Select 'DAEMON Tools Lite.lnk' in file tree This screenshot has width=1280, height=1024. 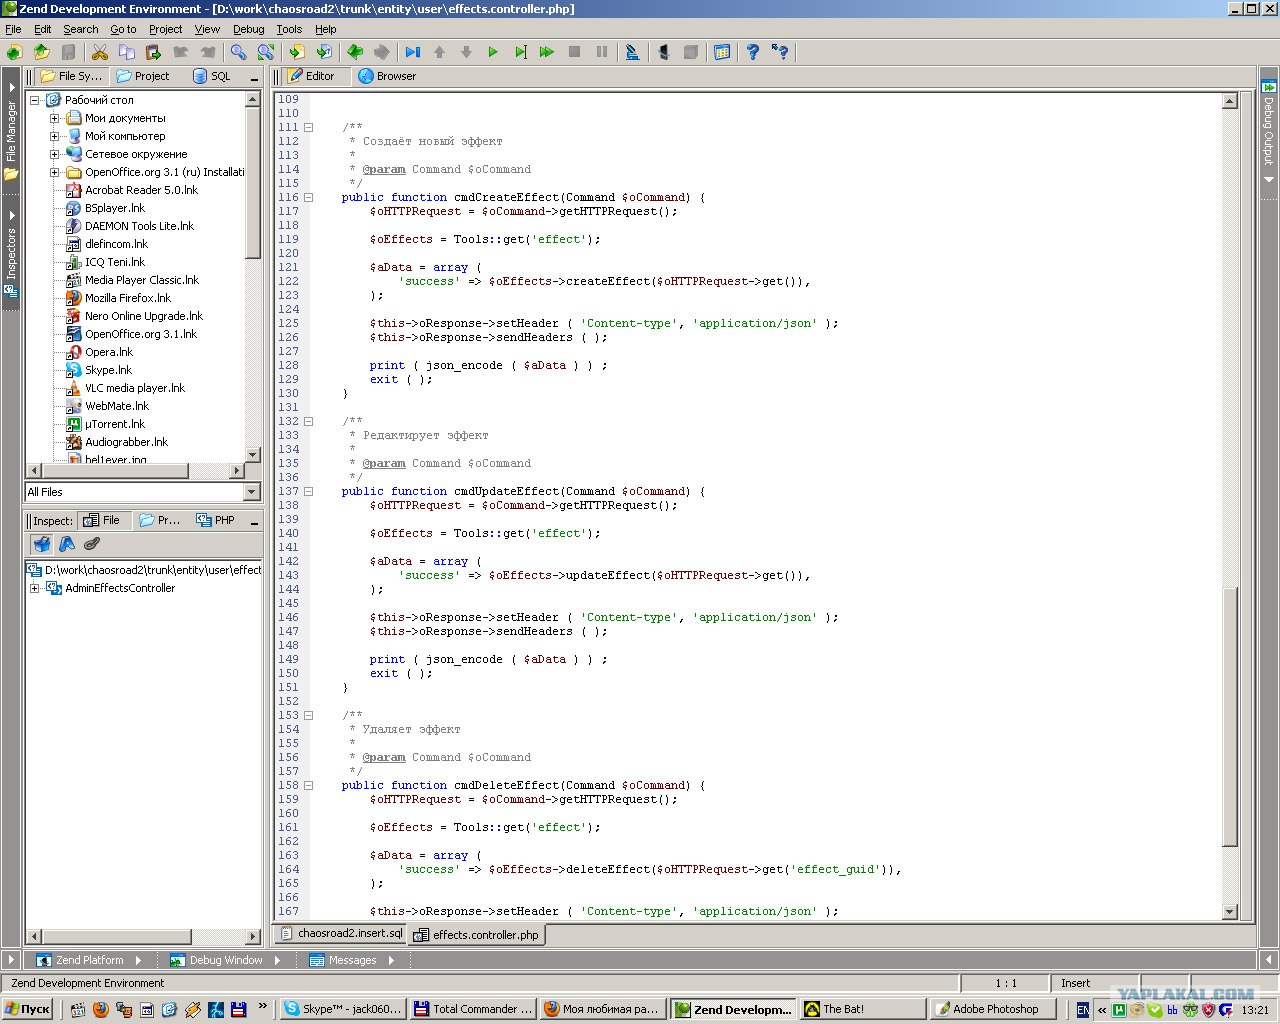(x=139, y=226)
